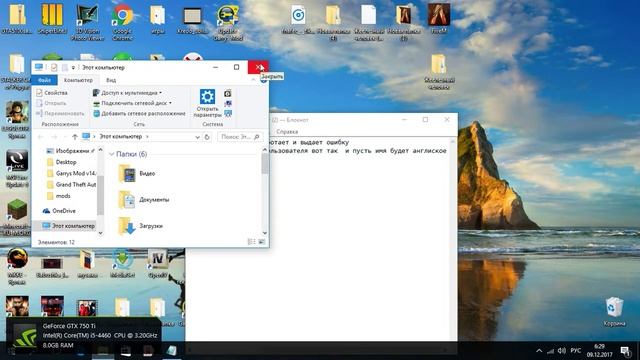Click the refresh button beside address bar
640x360 pixels.
click(207, 137)
